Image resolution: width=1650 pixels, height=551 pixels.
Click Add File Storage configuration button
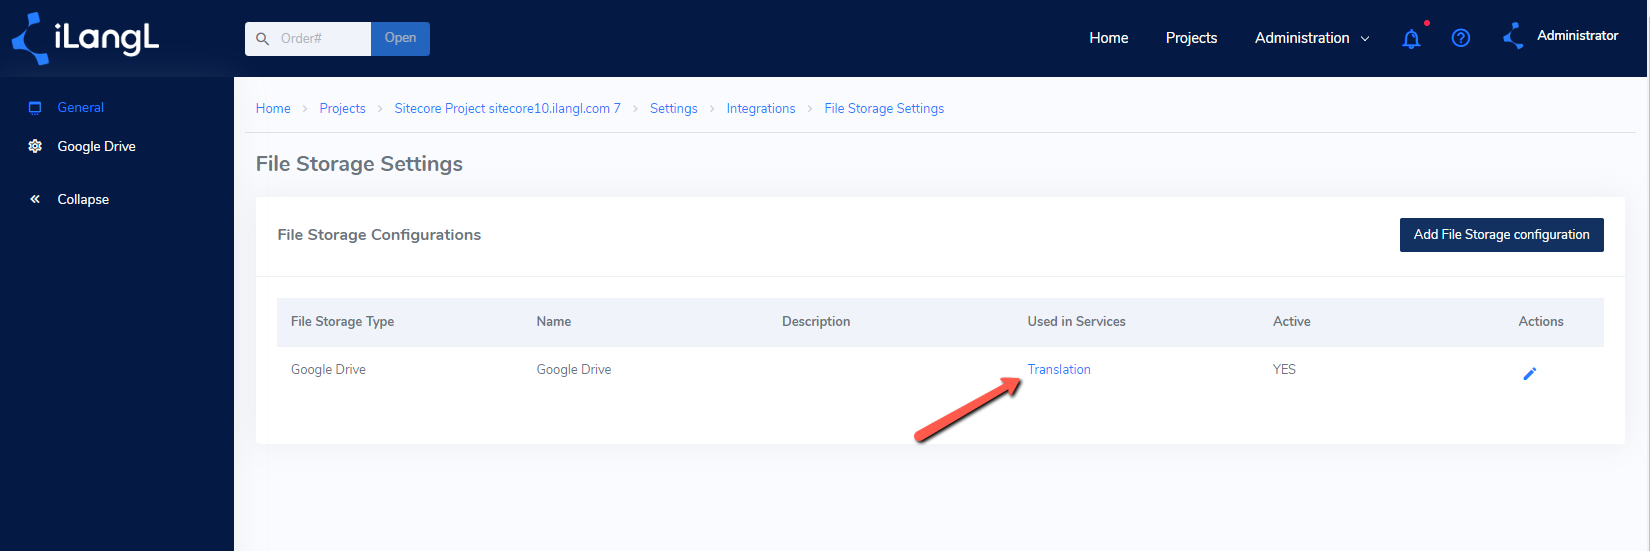(x=1501, y=235)
